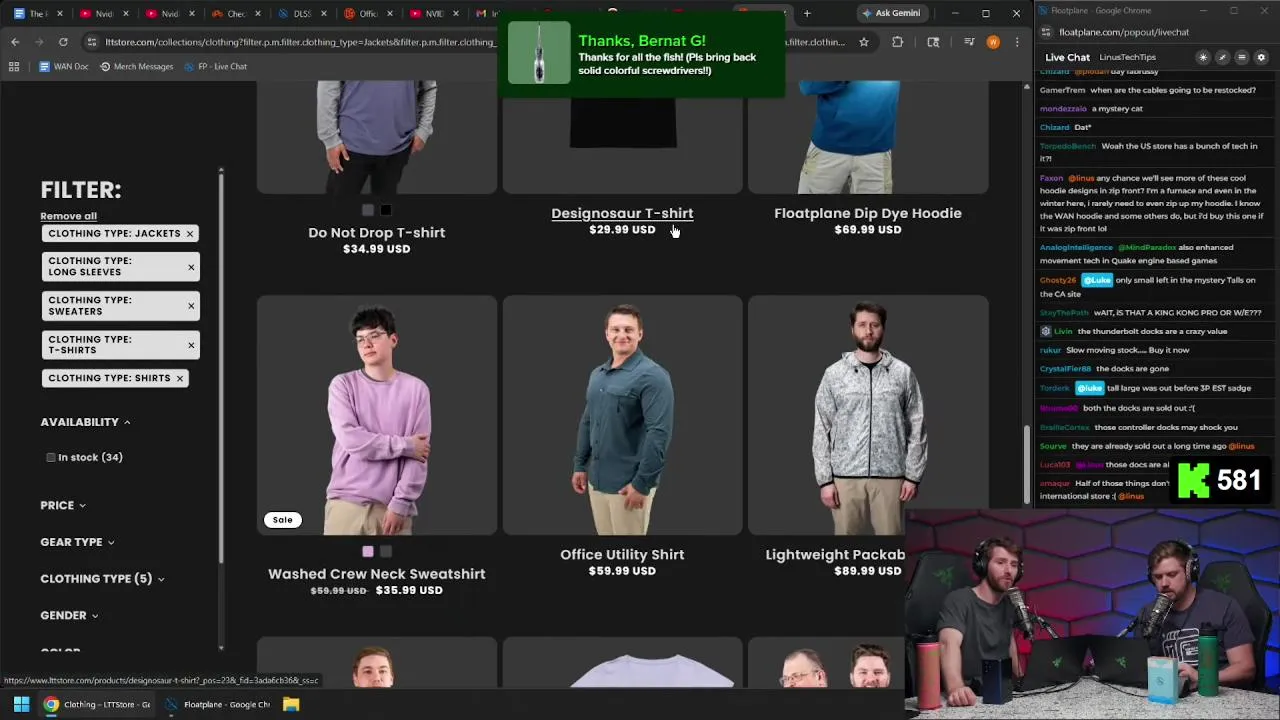This screenshot has height=720, width=1280.
Task: Switch to Clothing - LTTStore Chrome taskbar item
Action: [x=97, y=704]
